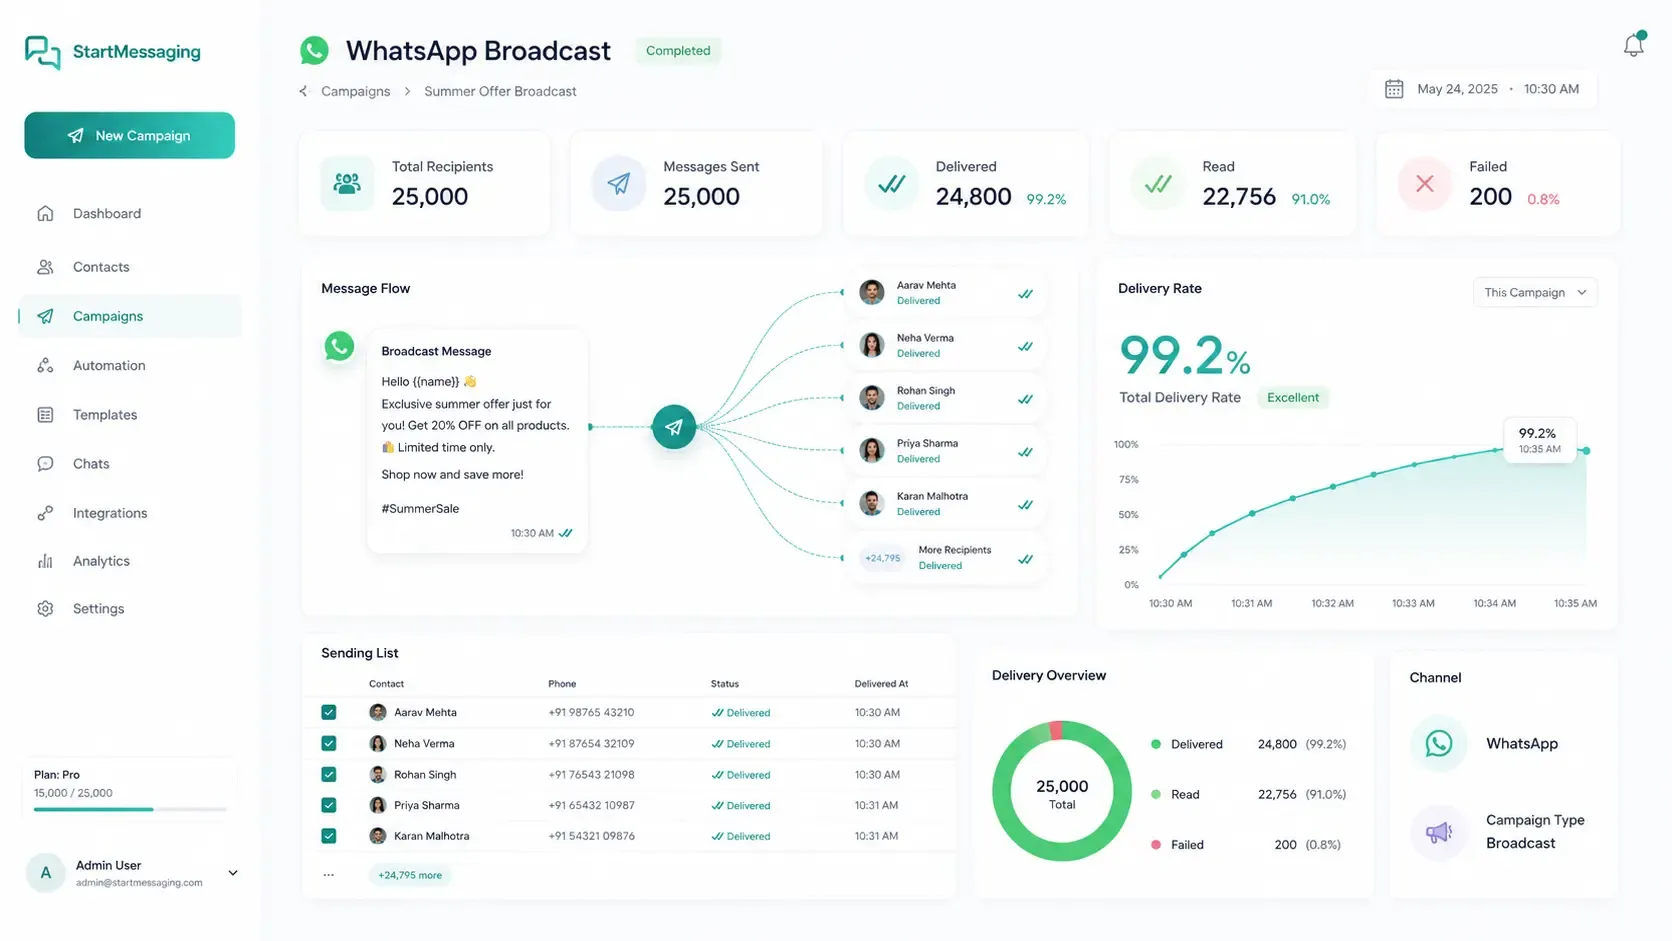Click Summer Offer Broadcast breadcrumb
The width and height of the screenshot is (1672, 941).
500,91
